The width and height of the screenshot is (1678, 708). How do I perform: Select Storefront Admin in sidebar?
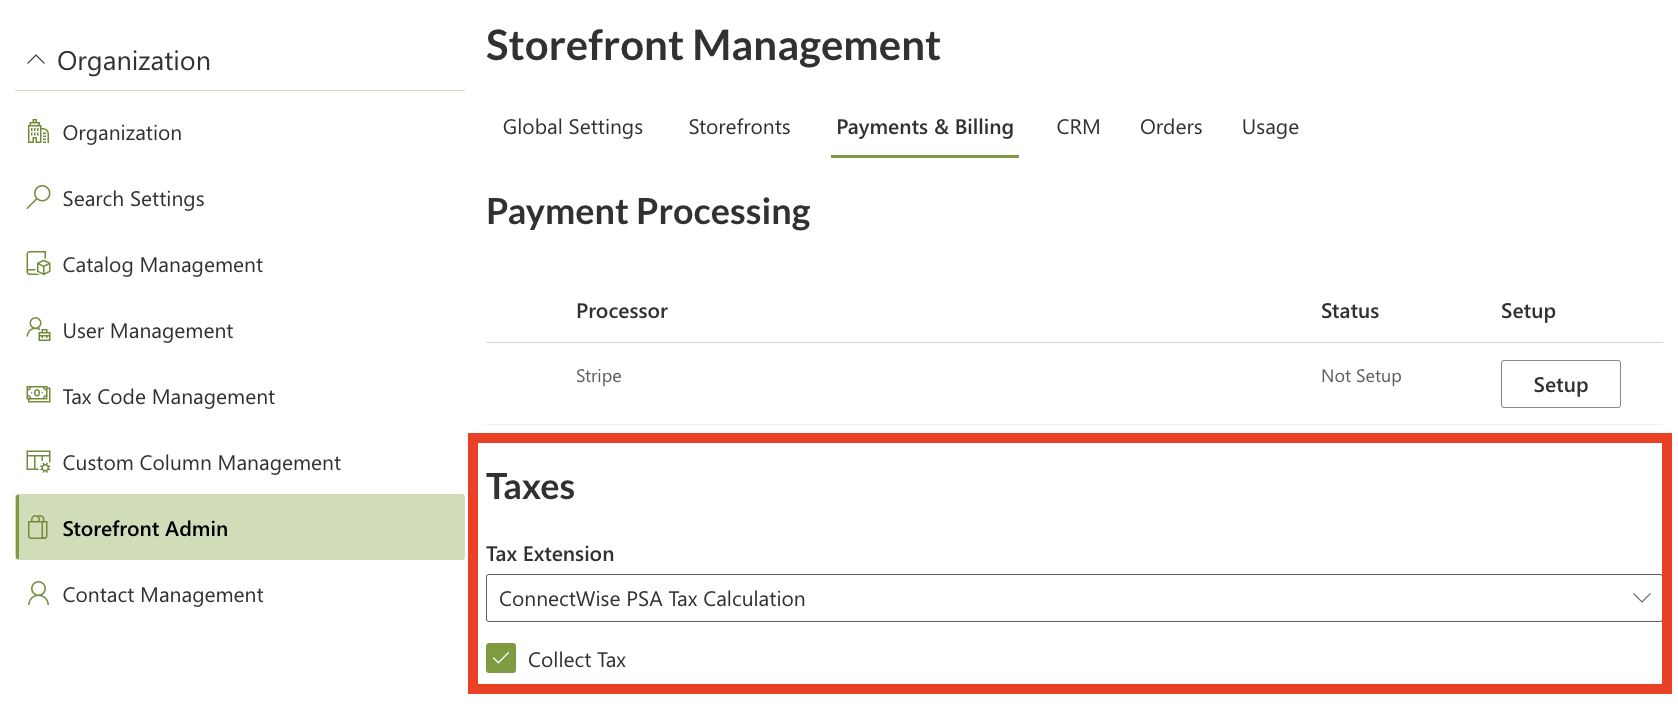click(x=240, y=527)
